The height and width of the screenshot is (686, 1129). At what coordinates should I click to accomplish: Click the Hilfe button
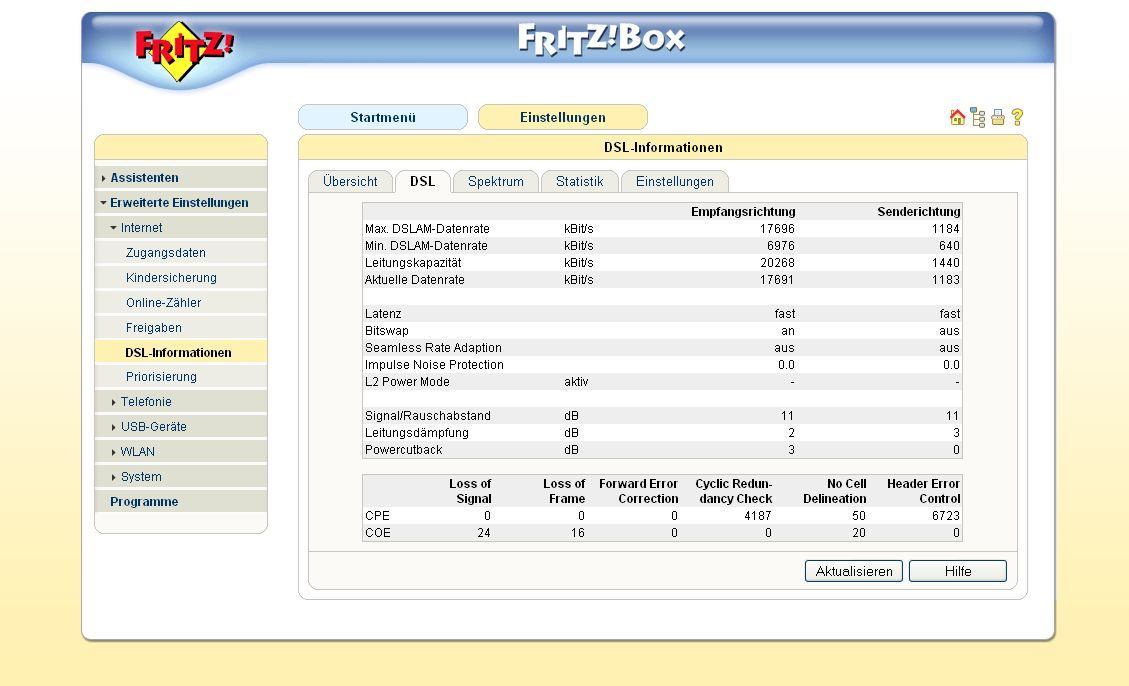click(x=958, y=571)
